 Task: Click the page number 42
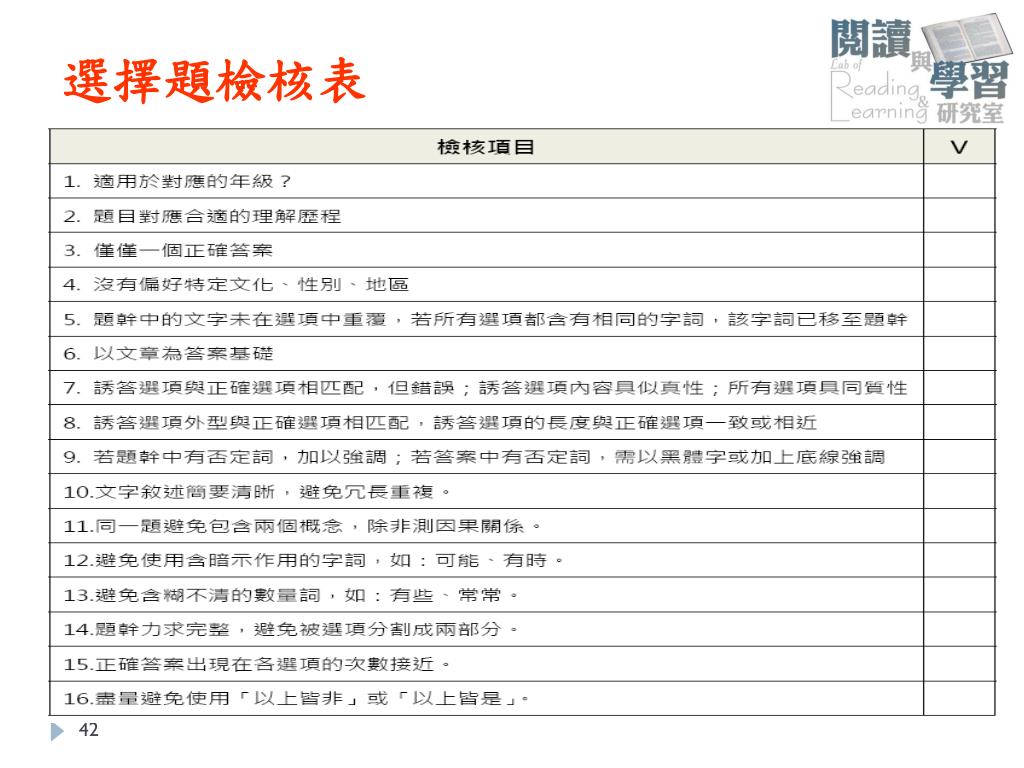click(88, 729)
